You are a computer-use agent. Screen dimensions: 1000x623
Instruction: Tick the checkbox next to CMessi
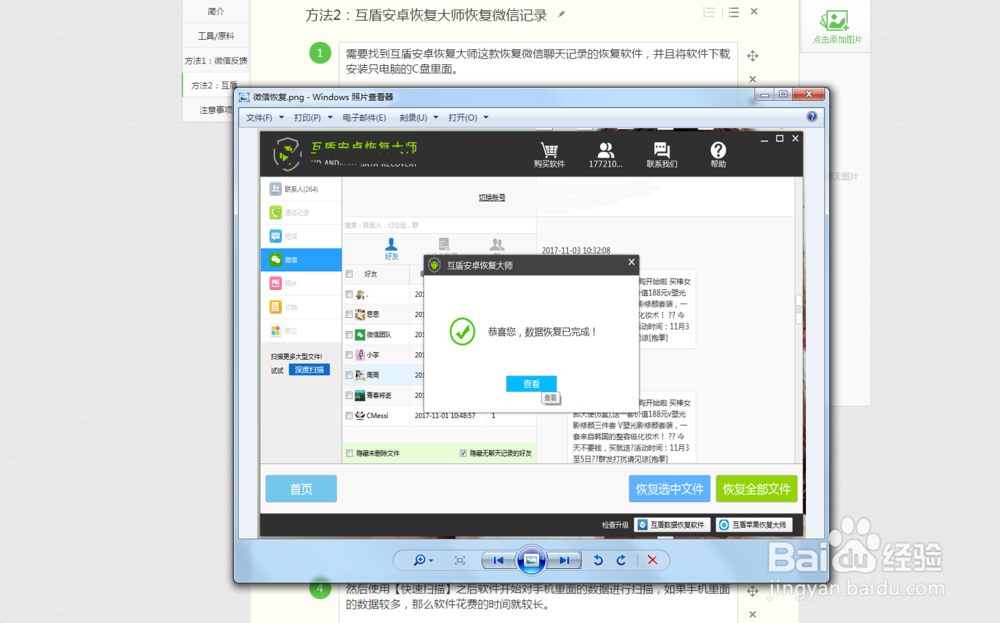tap(348, 414)
